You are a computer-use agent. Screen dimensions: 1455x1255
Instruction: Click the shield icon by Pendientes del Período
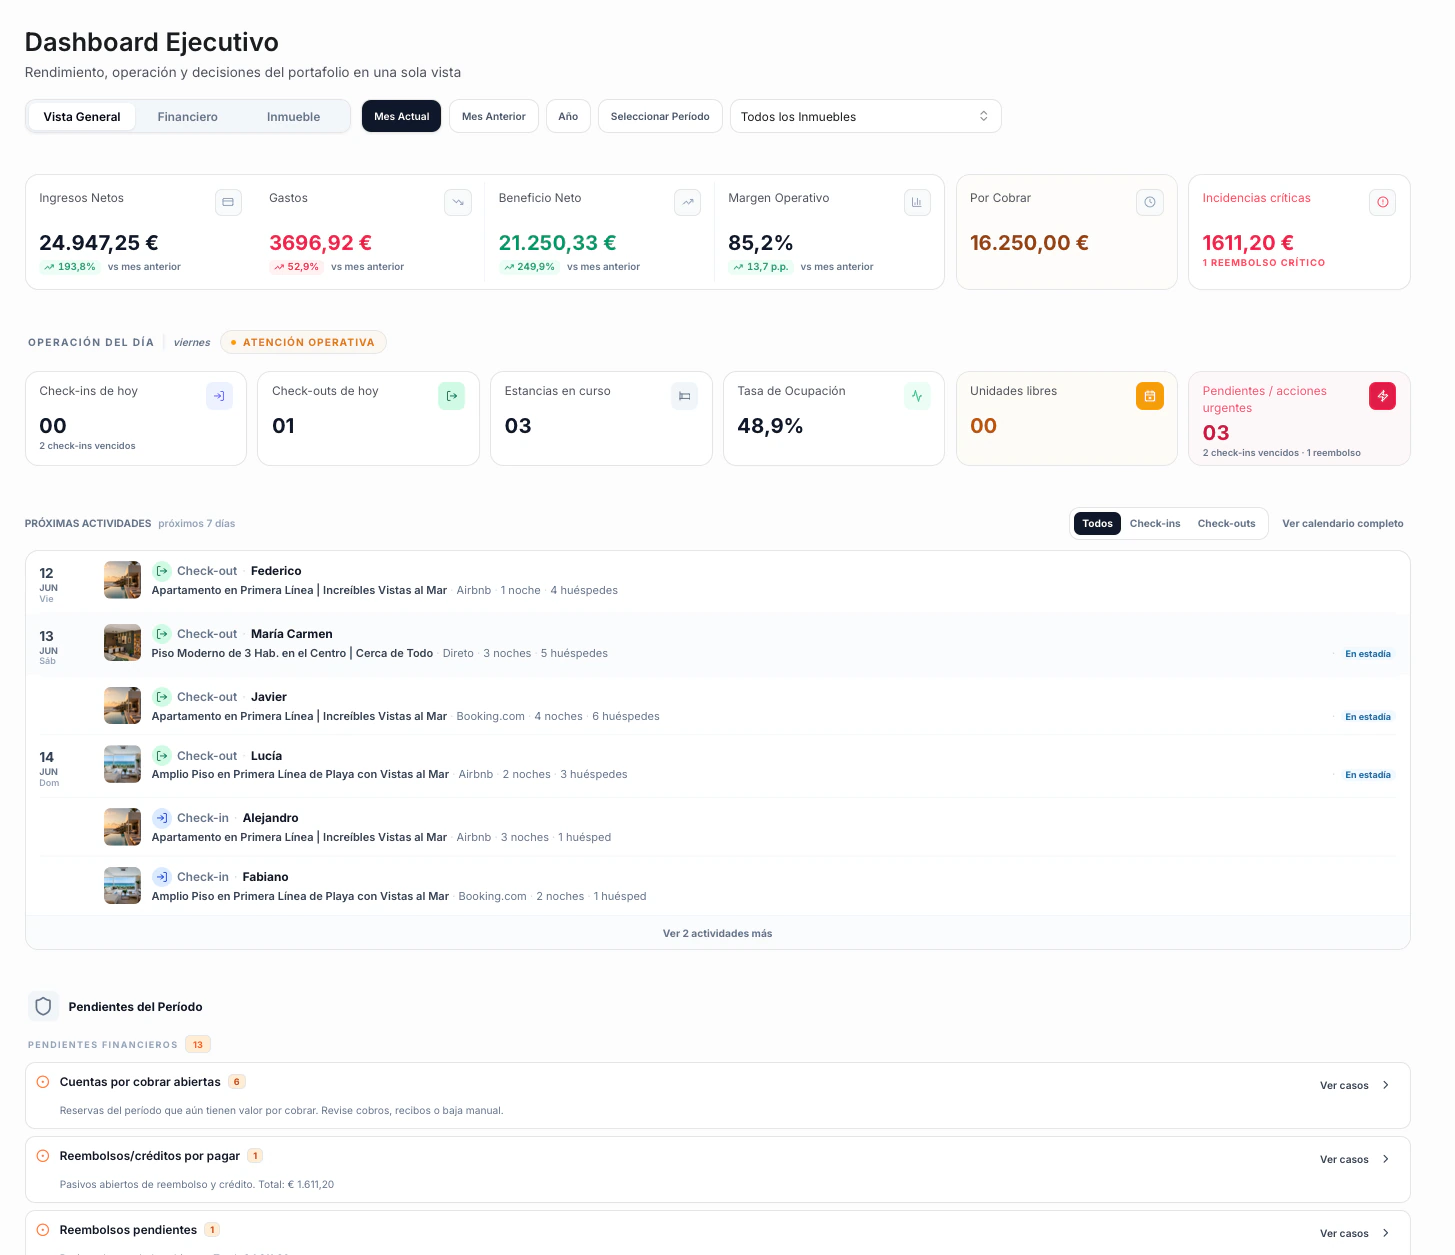(43, 1006)
